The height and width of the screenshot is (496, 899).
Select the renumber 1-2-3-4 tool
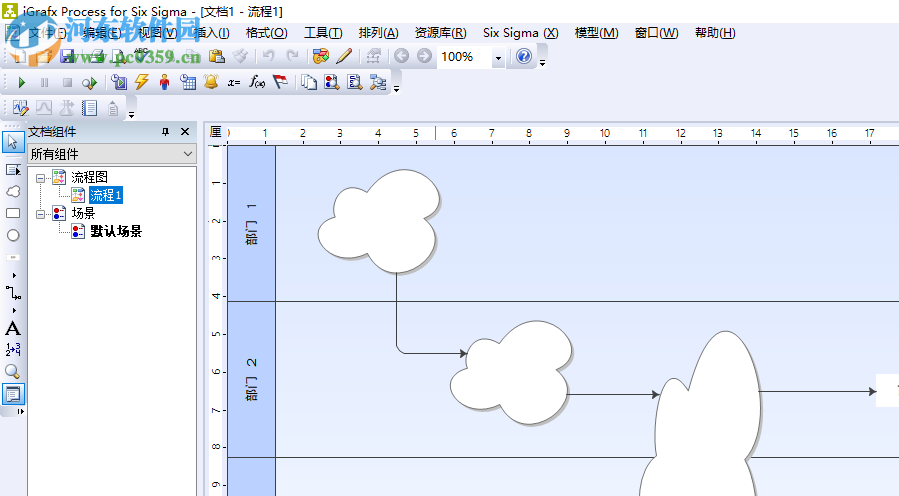click(x=13, y=349)
